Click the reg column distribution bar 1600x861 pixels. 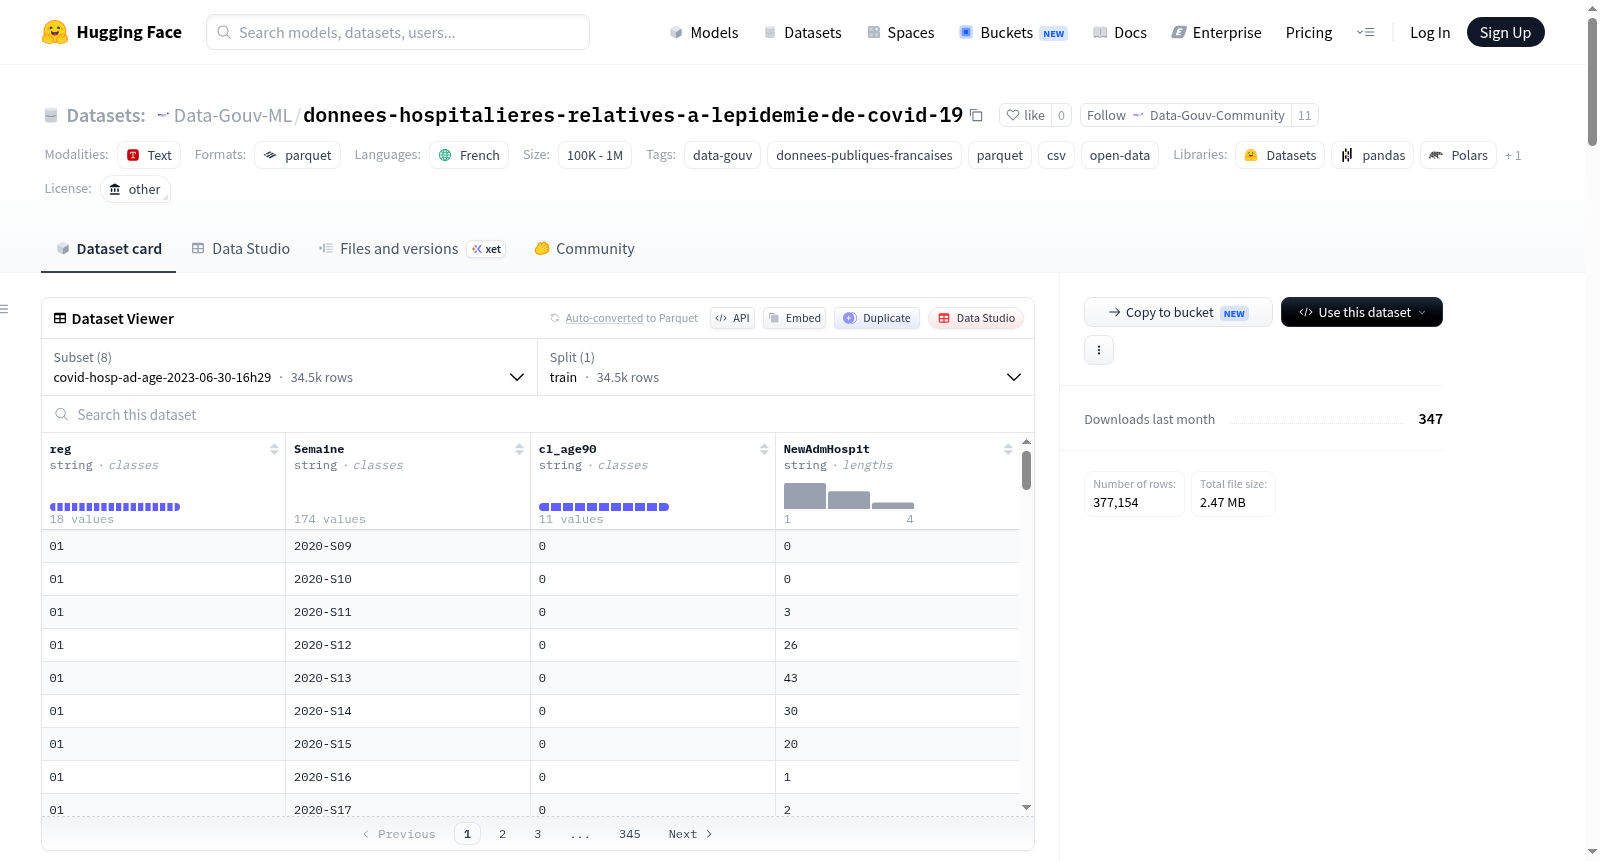point(115,507)
